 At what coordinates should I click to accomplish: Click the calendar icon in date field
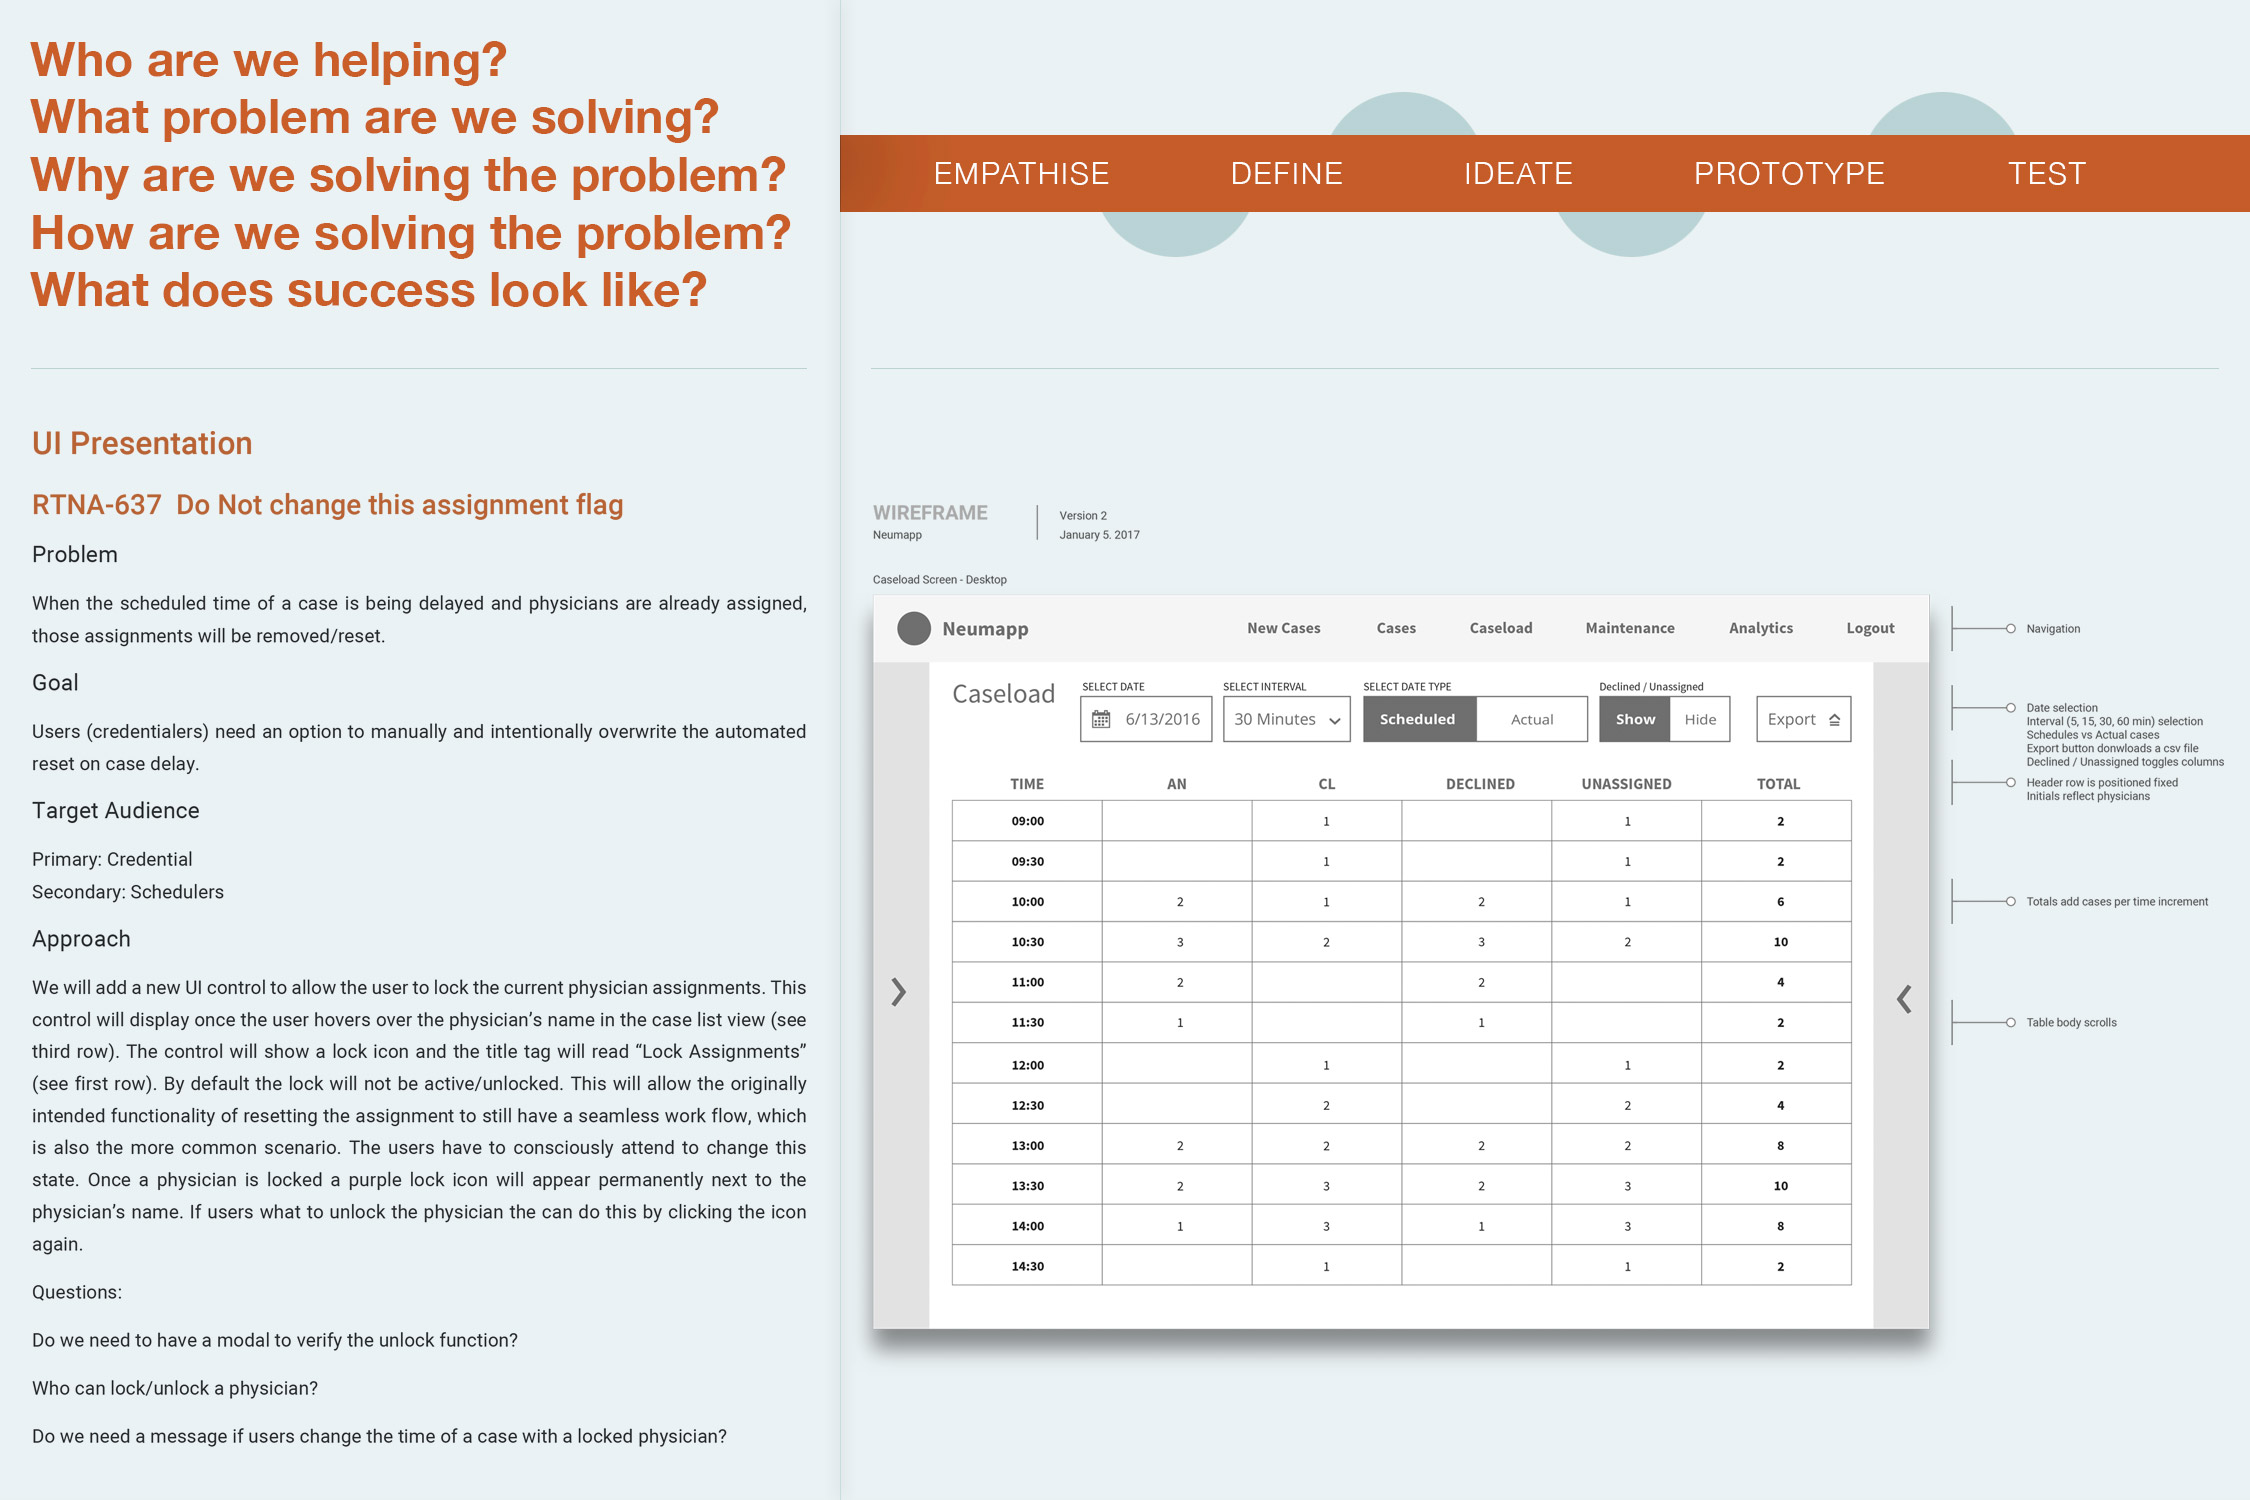[1101, 719]
